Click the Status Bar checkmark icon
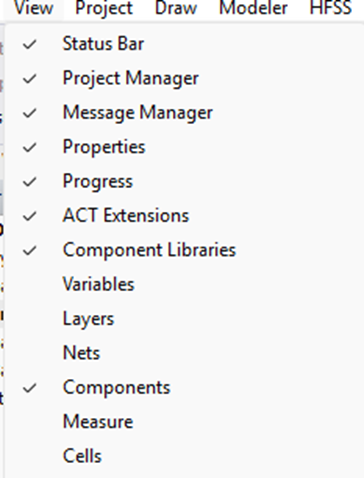This screenshot has width=364, height=478. click(30, 44)
